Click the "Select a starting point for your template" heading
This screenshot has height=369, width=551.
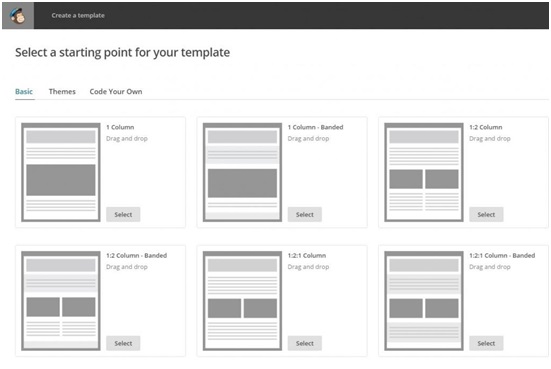pyautogui.click(x=123, y=53)
